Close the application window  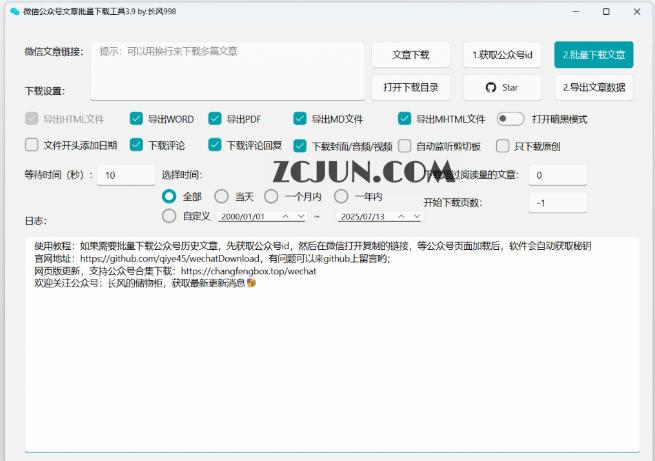[637, 12]
